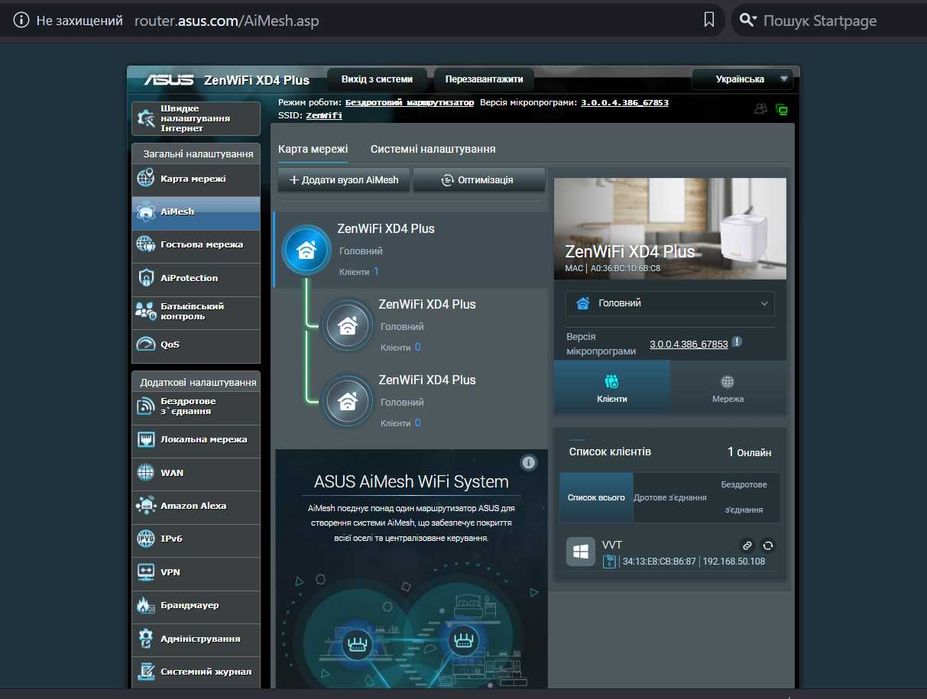Open Адміністрування settings
Viewport: 927px width, 699px height.
point(196,638)
